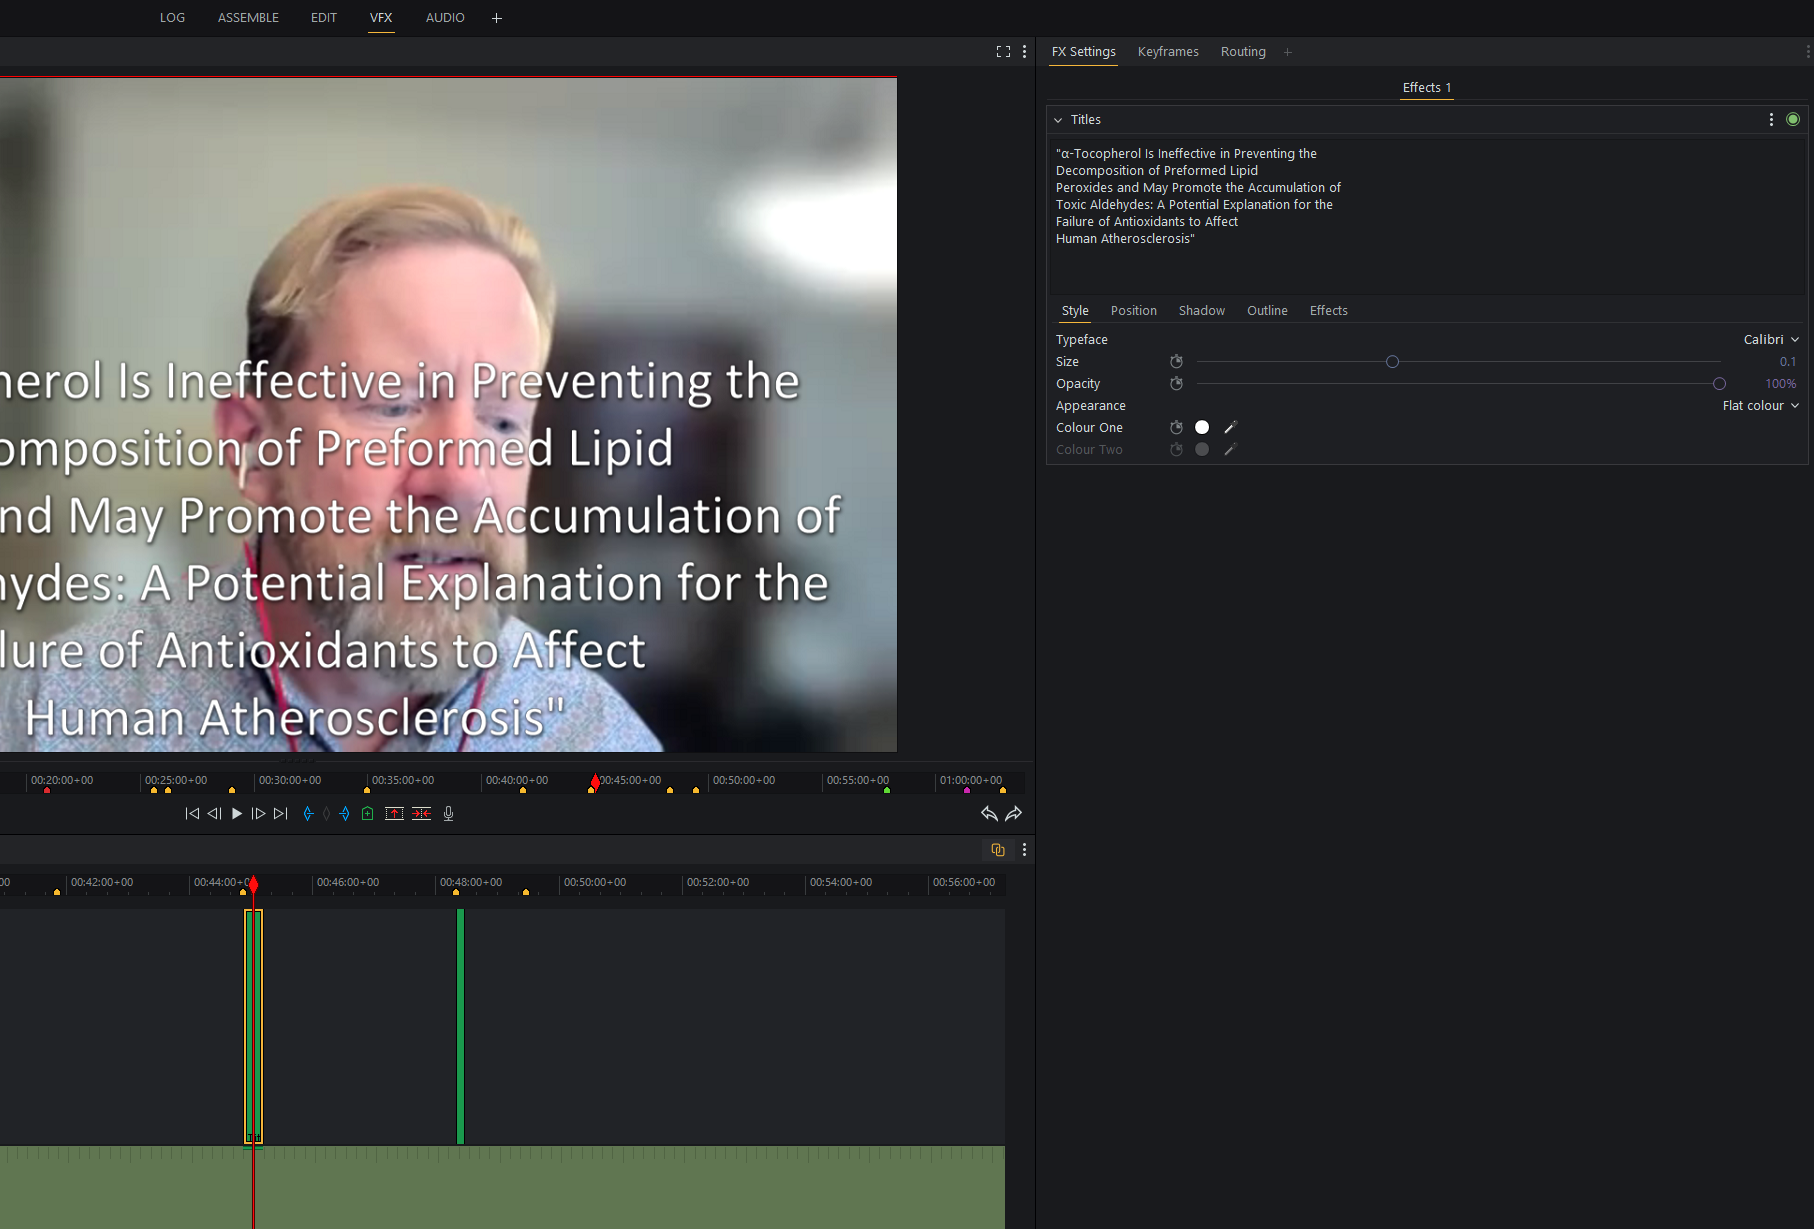Jump to the next cut
This screenshot has width=1814, height=1229.
[281, 814]
